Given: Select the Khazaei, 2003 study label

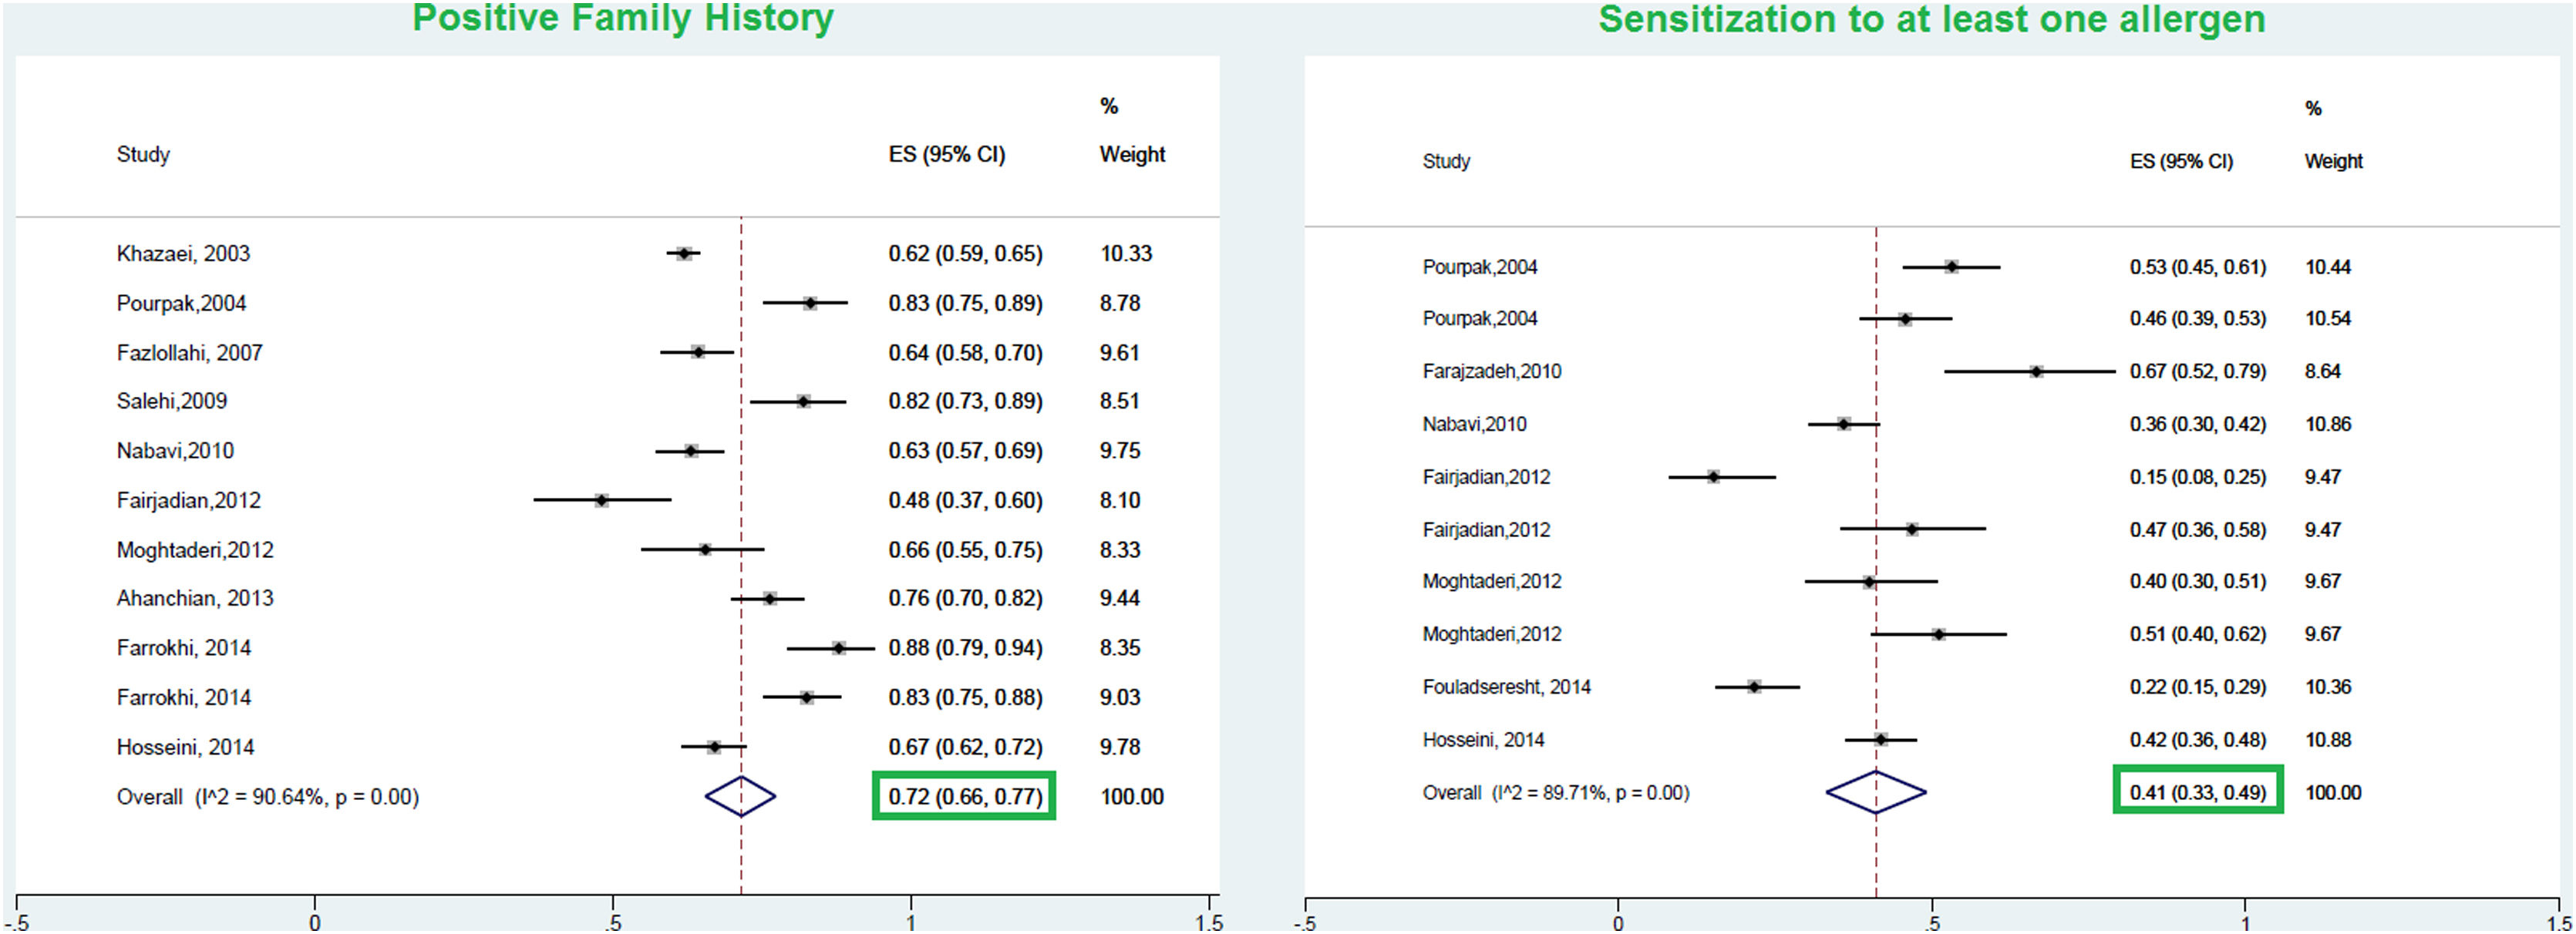Looking at the screenshot, I should coord(183,254).
